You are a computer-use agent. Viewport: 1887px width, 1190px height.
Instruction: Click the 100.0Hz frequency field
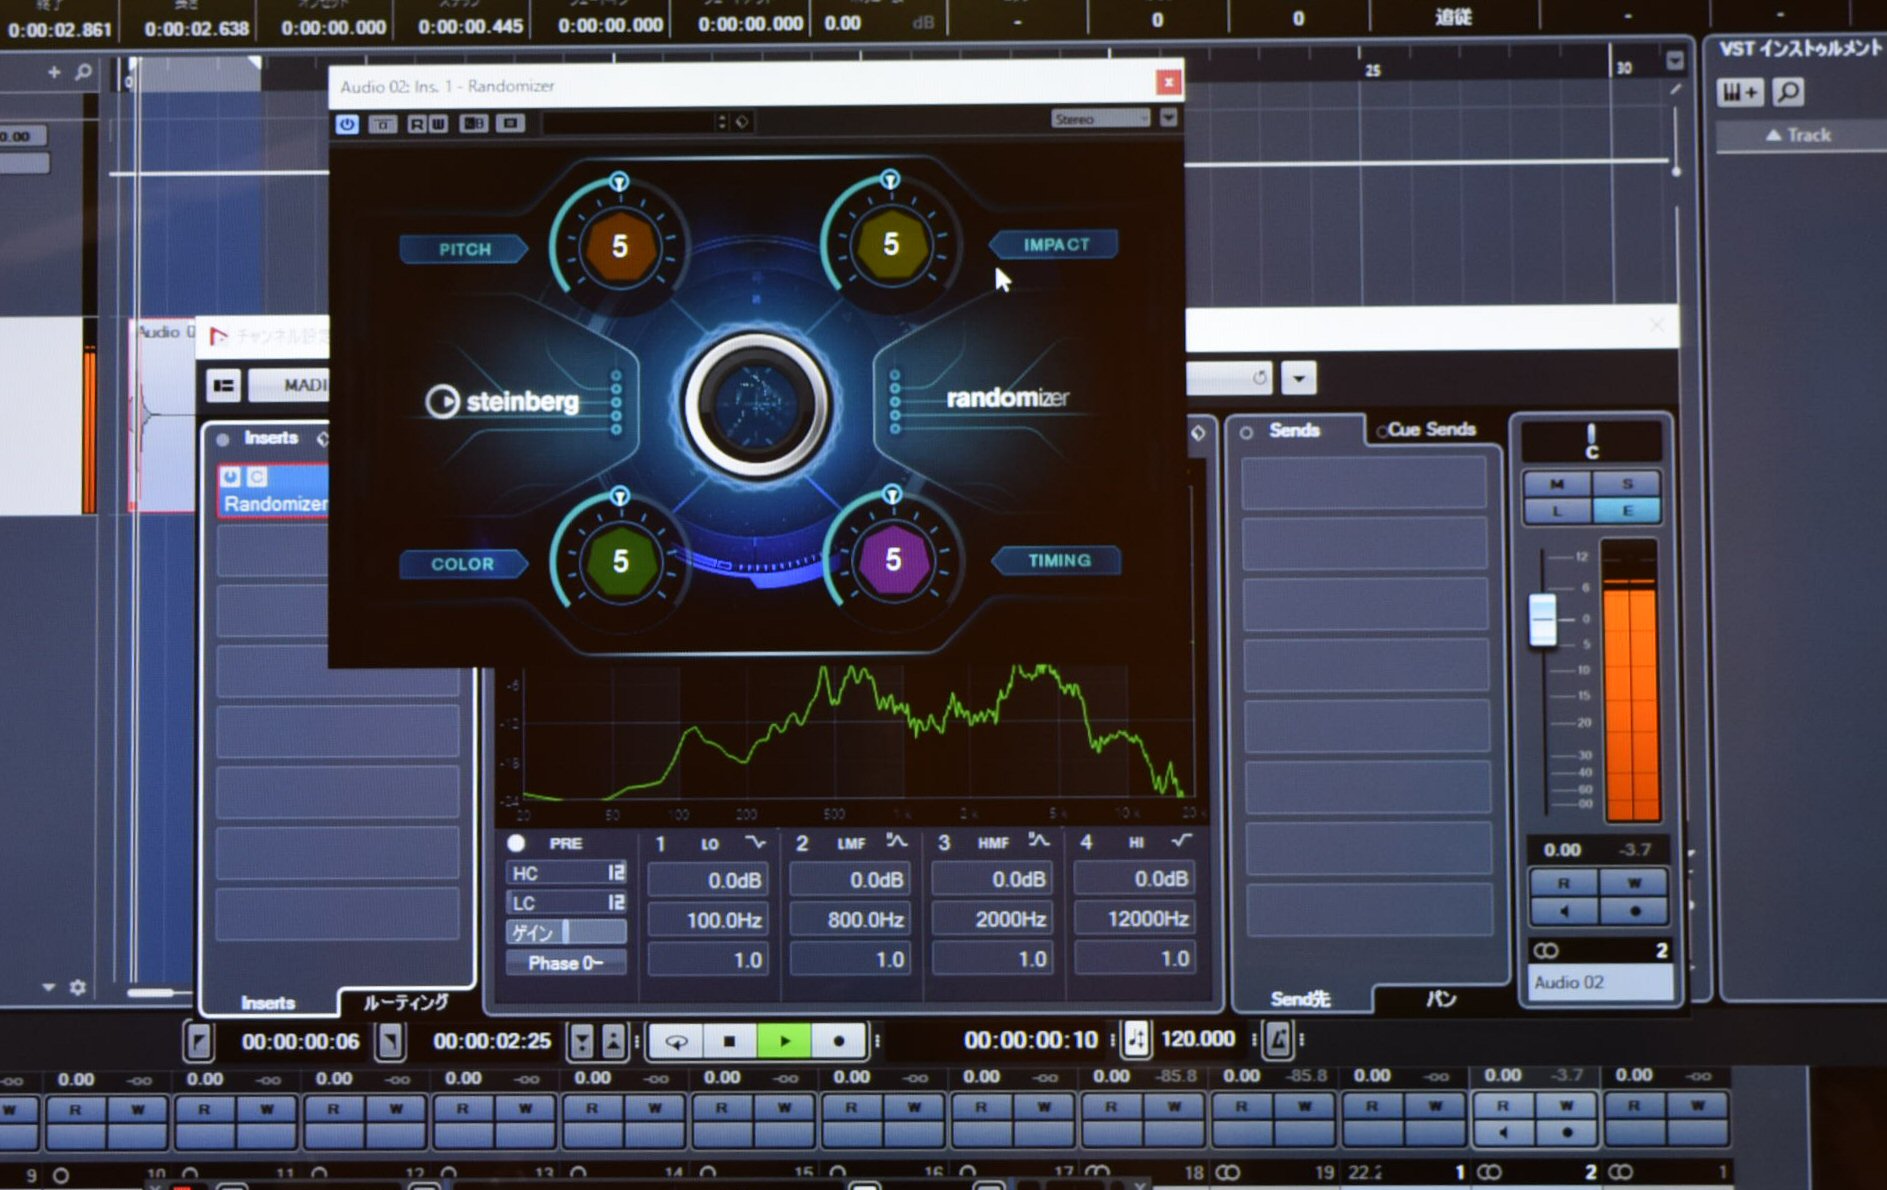(708, 920)
